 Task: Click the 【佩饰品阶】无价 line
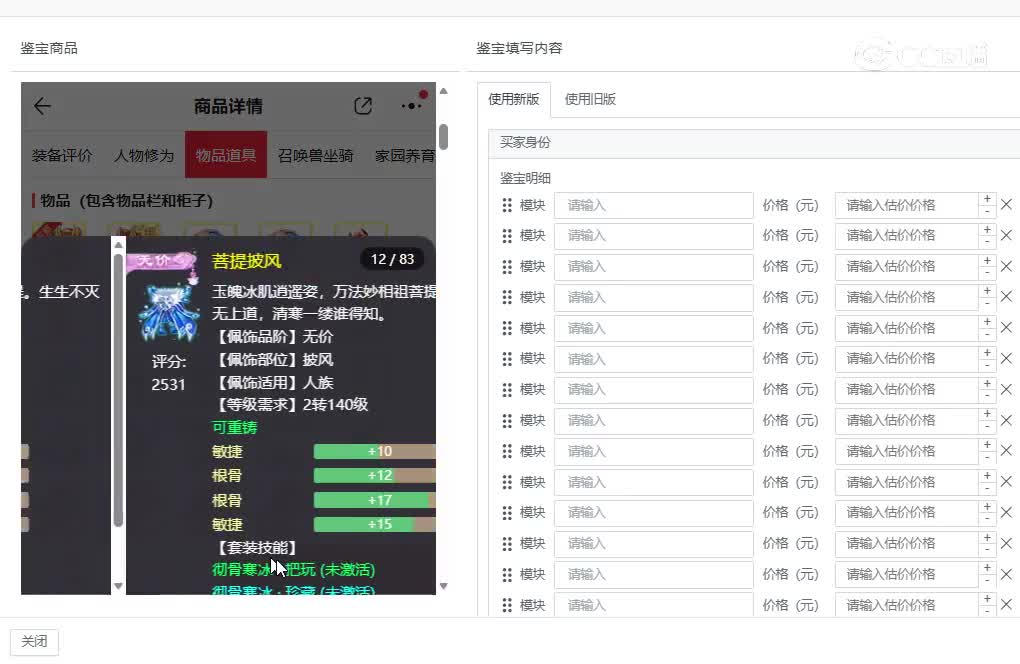(x=273, y=336)
